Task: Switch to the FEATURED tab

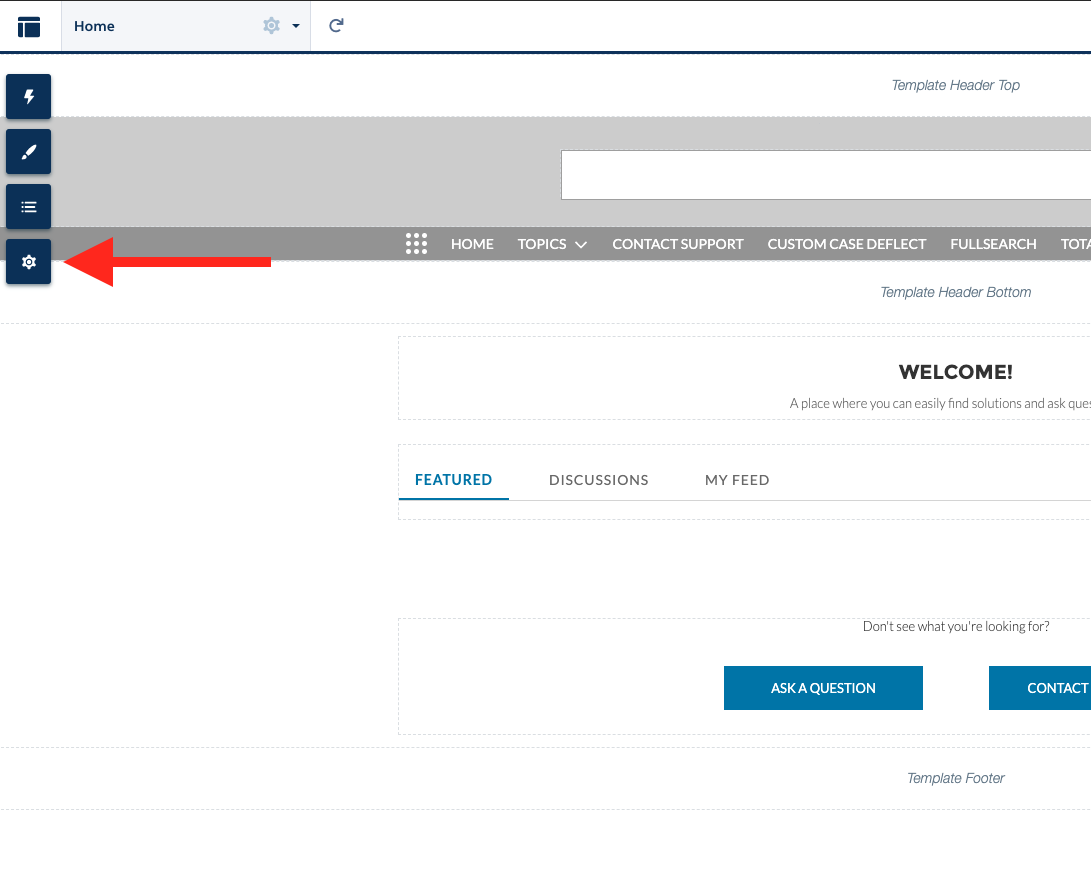Action: pyautogui.click(x=453, y=480)
